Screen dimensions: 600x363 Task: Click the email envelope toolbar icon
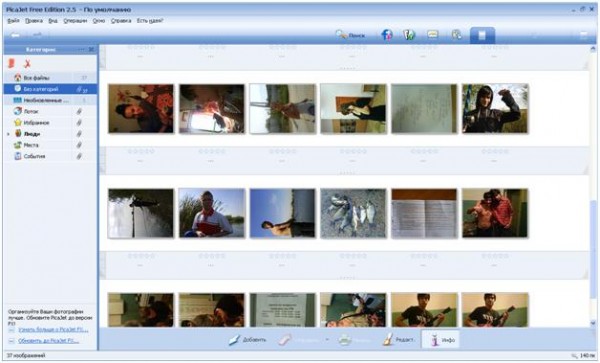pyautogui.click(x=432, y=35)
